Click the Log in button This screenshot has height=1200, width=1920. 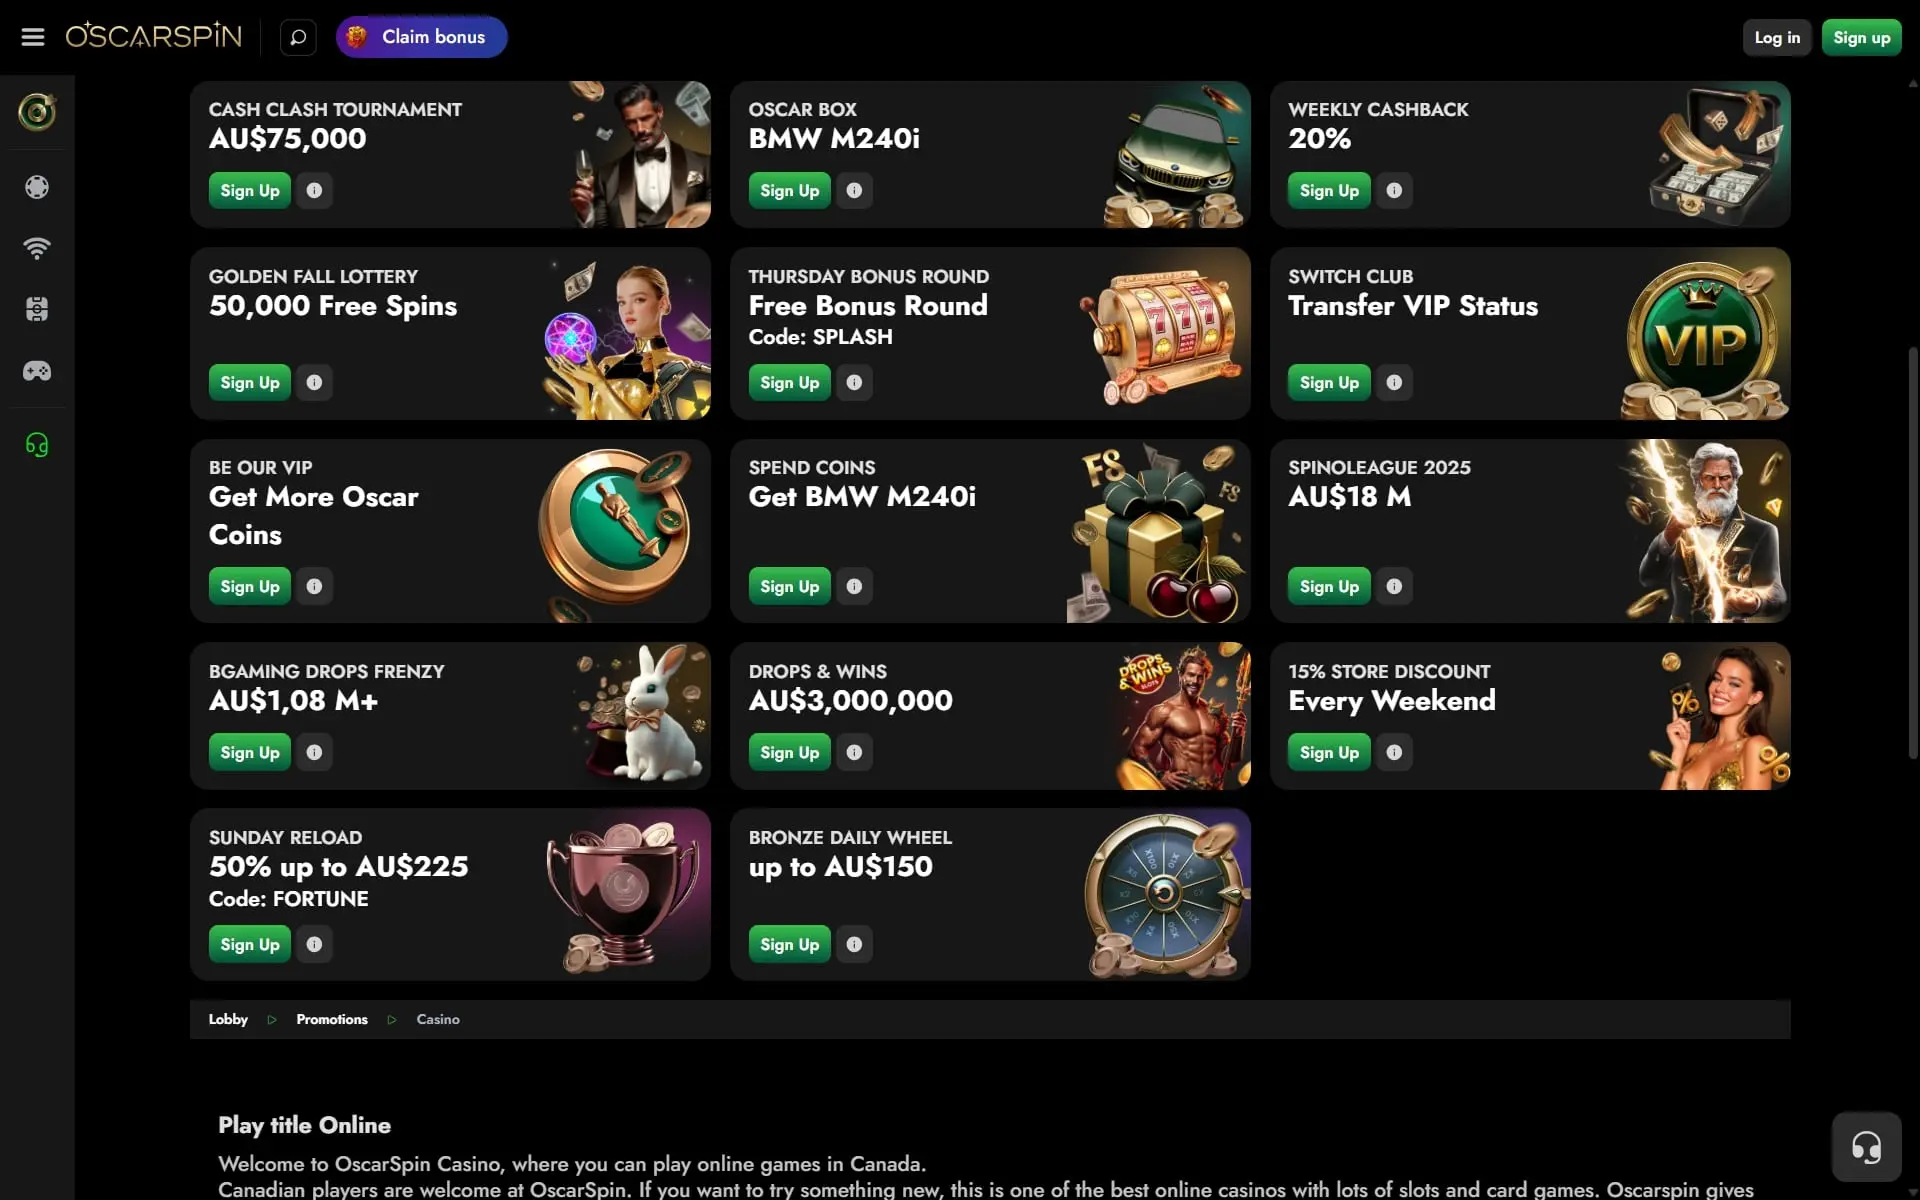(1777, 37)
